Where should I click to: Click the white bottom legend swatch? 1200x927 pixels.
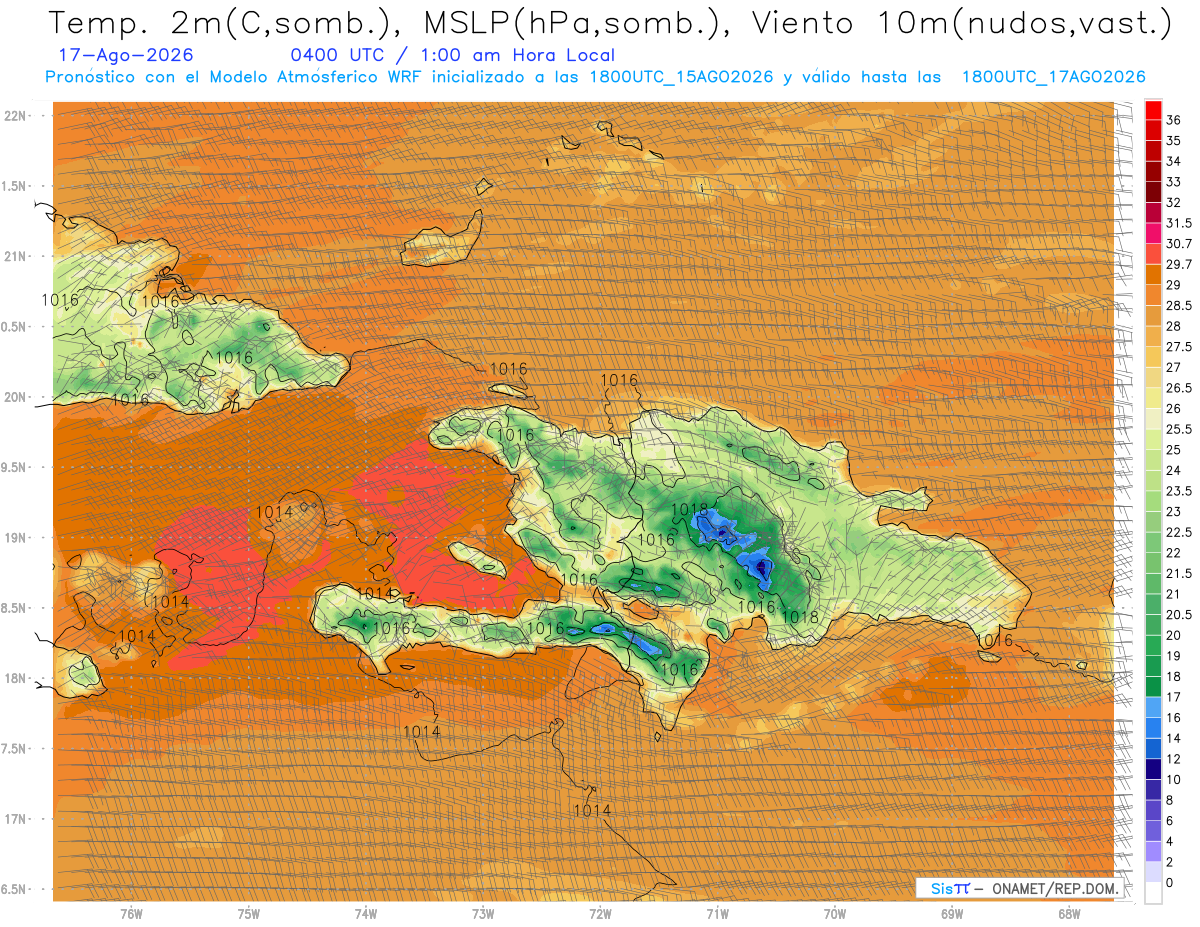(x=1153, y=893)
